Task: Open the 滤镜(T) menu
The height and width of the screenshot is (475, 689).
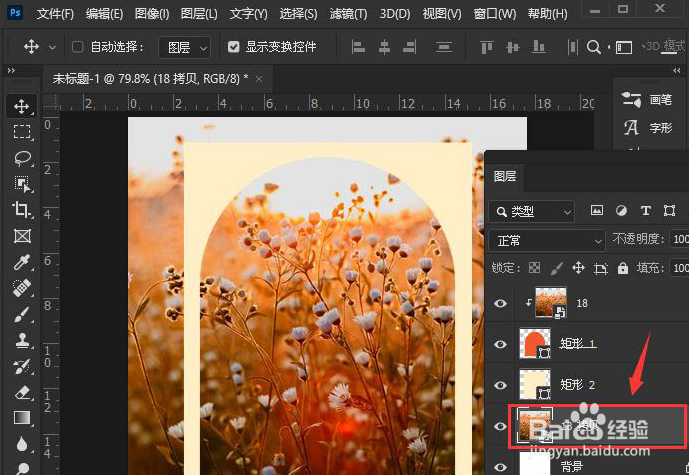Action: tap(348, 14)
